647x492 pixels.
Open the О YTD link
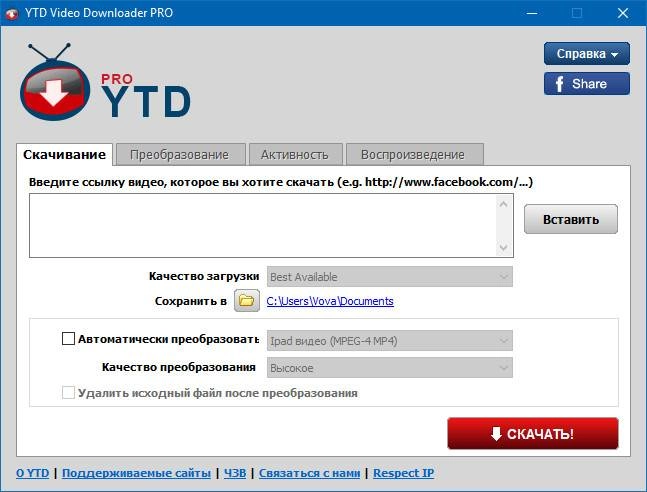[x=33, y=473]
